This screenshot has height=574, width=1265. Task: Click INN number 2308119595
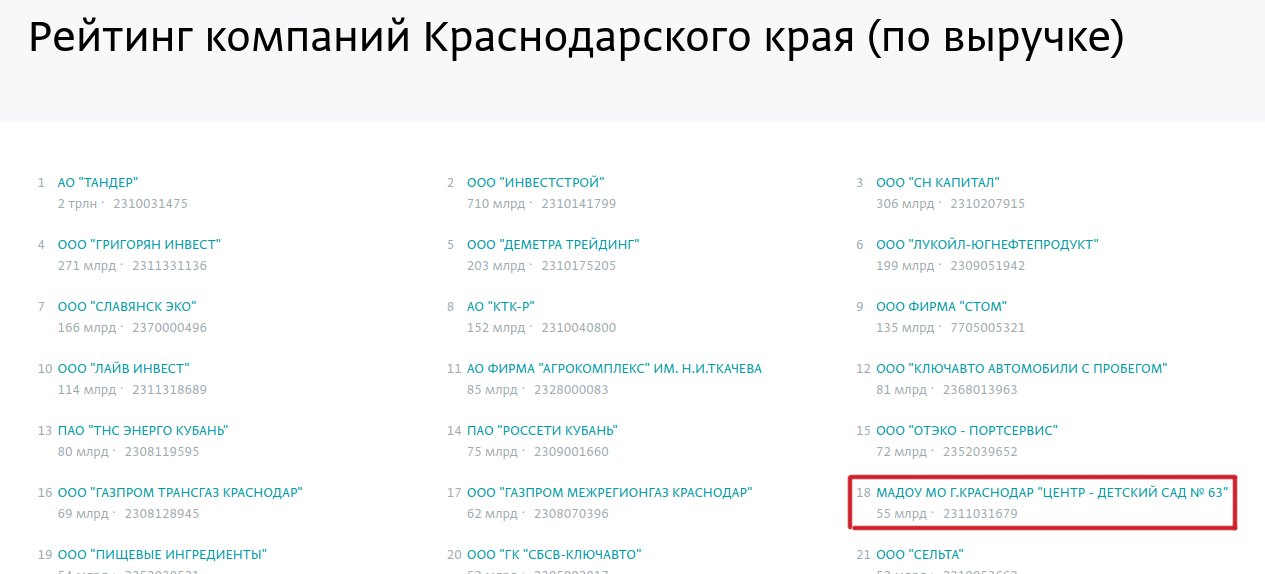[162, 452]
